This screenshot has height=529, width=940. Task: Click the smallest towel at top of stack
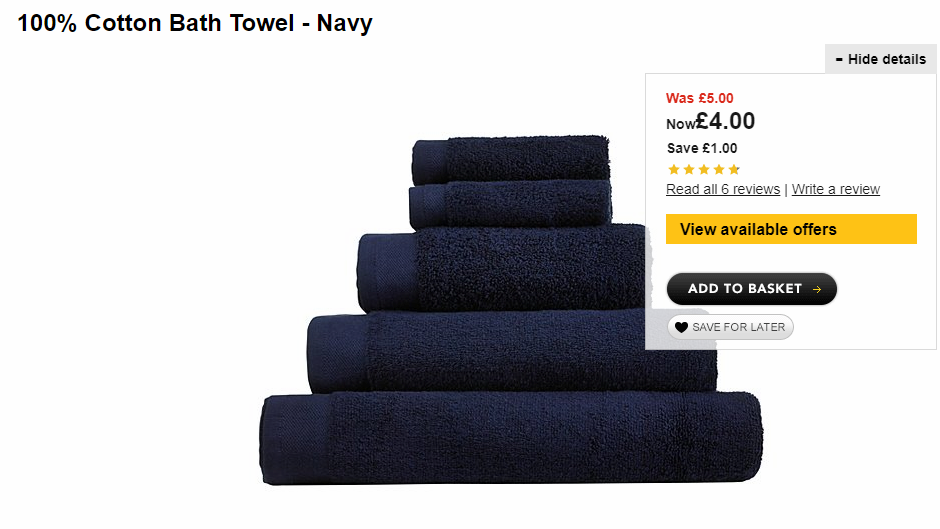coord(511,160)
